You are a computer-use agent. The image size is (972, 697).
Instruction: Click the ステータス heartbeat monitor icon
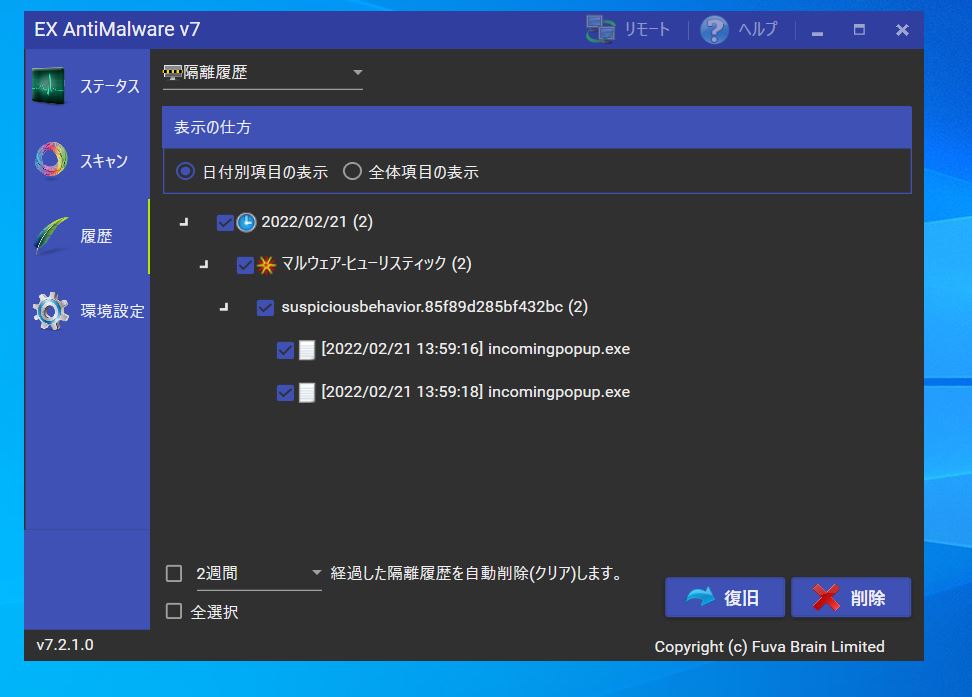pos(49,86)
